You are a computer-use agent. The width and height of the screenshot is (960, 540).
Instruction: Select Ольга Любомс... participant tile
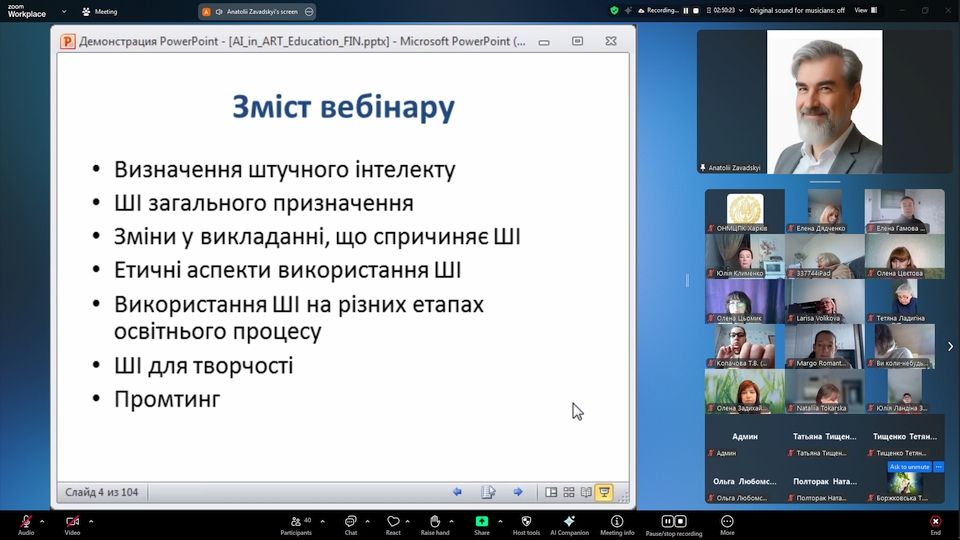coord(744,481)
